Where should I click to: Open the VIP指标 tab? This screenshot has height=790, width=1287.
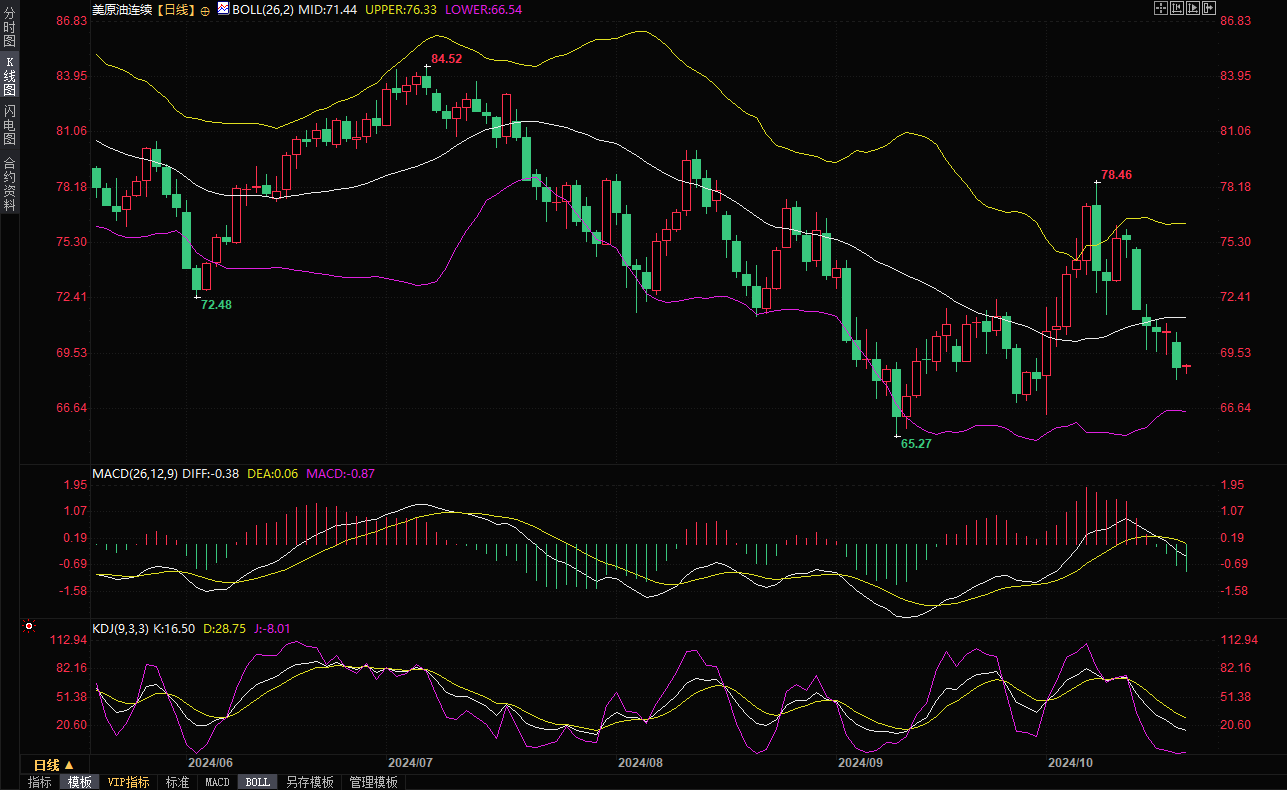pyautogui.click(x=128, y=782)
